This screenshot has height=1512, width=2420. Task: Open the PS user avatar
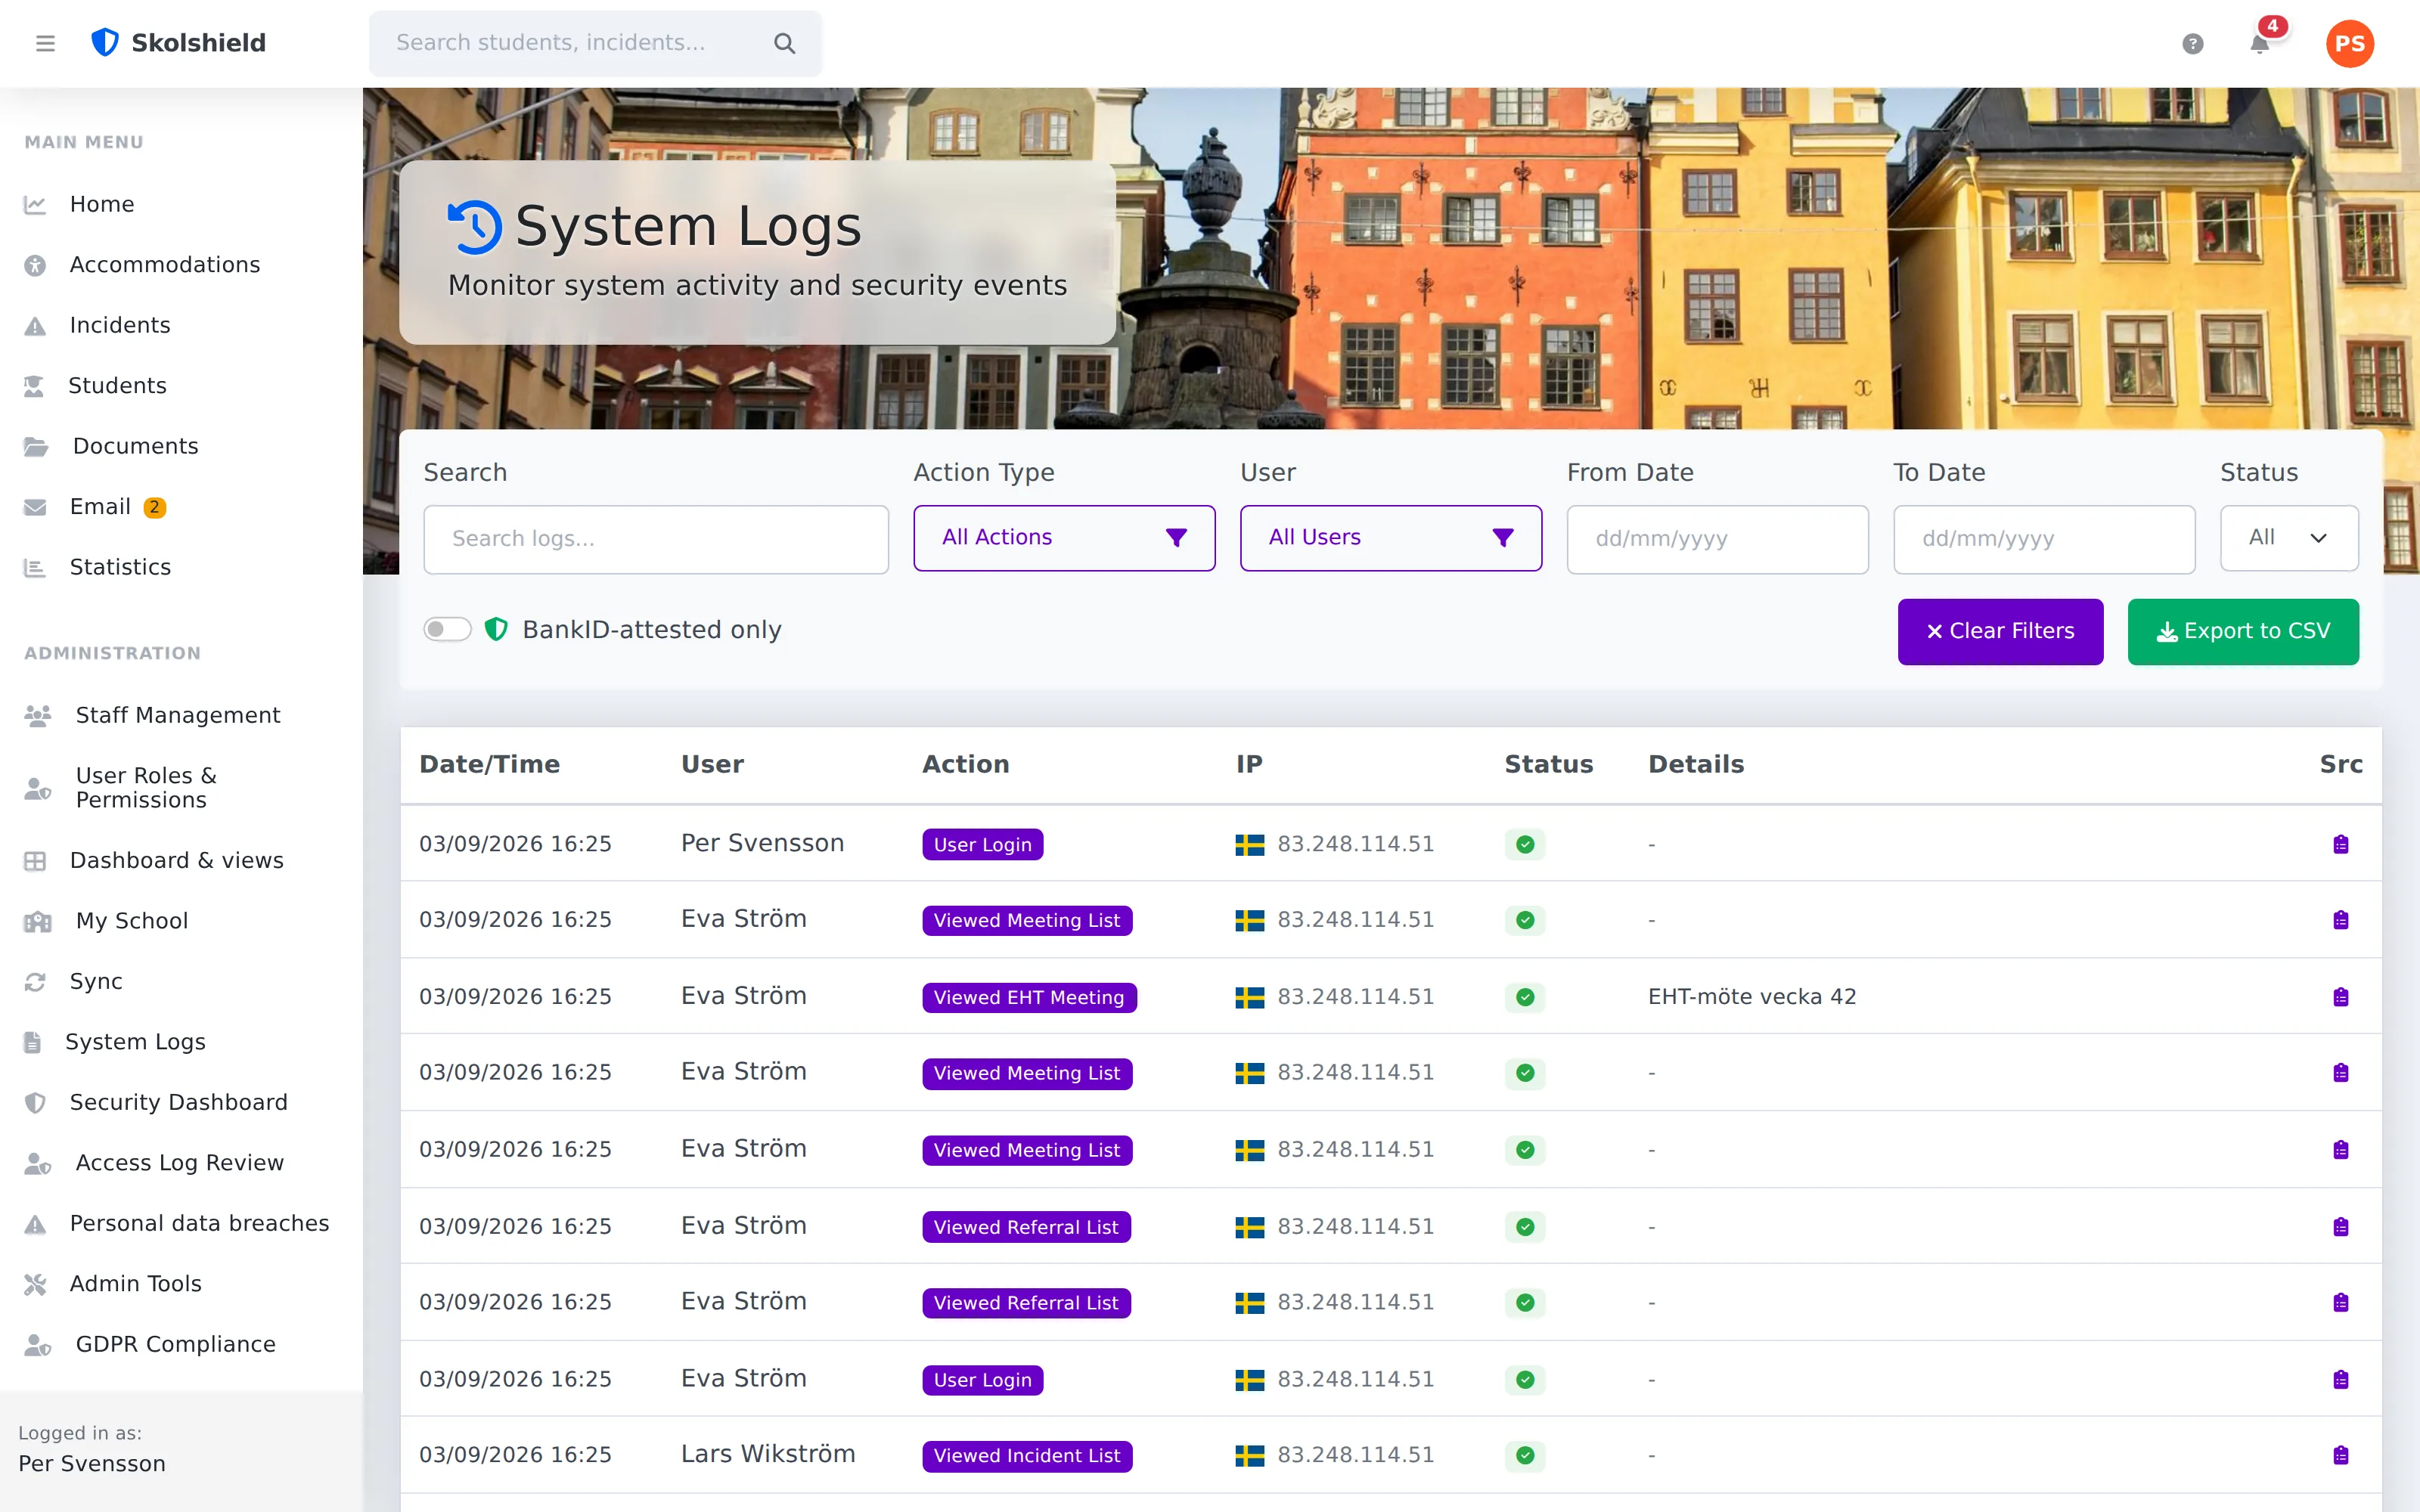click(x=2349, y=44)
